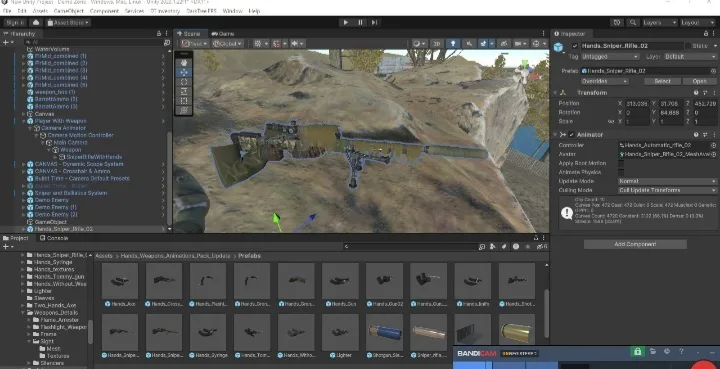Expand Canvas in Hierarchy
The image size is (720, 369).
[24, 114]
